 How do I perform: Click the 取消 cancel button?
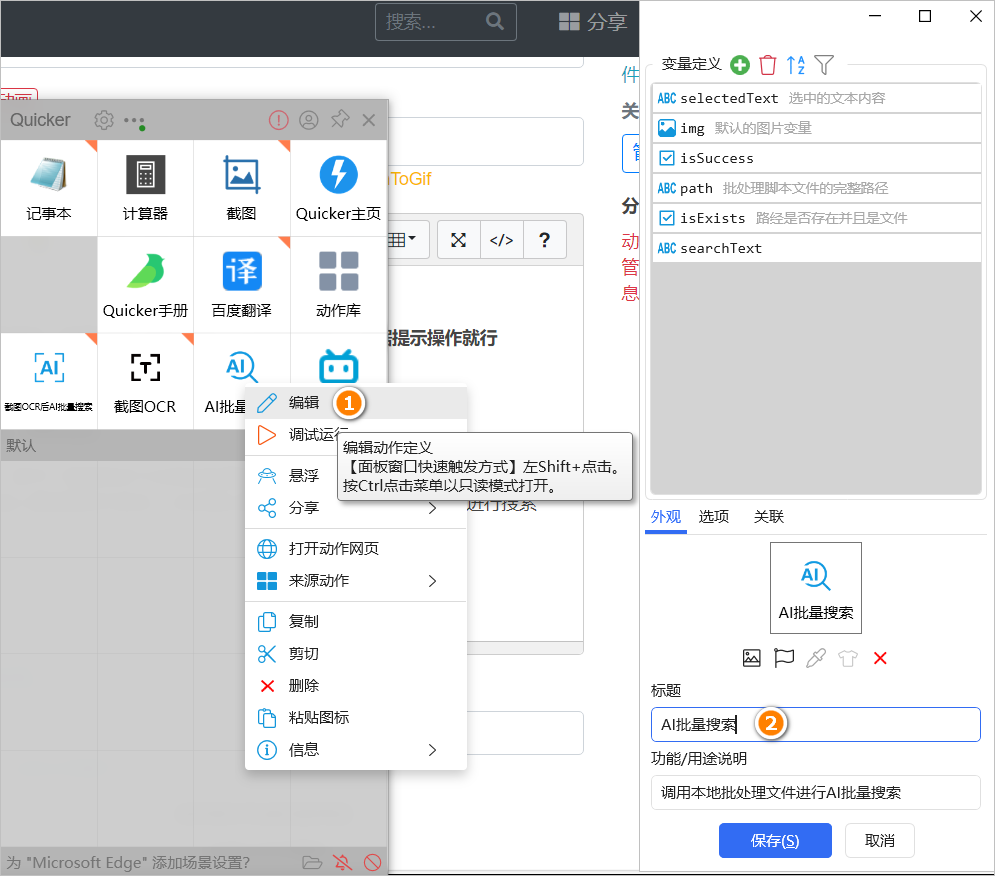click(880, 840)
